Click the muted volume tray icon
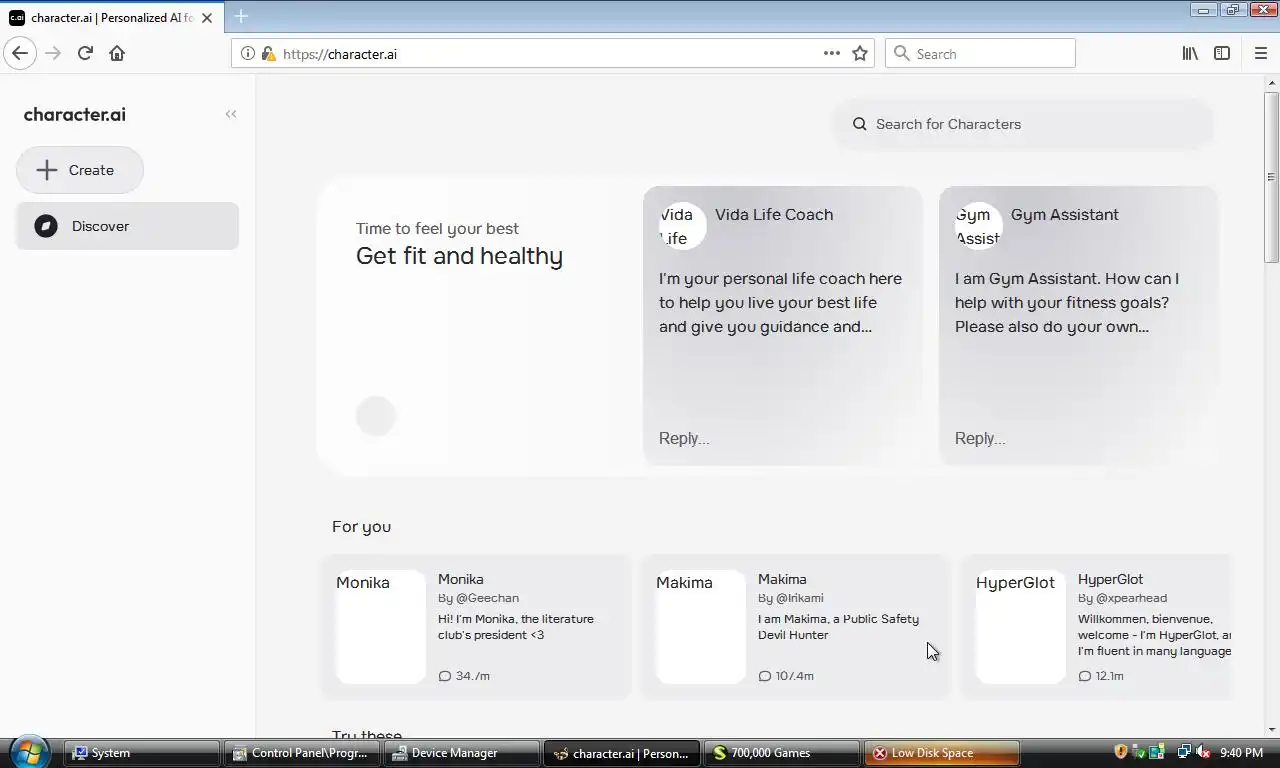Image resolution: width=1280 pixels, height=768 pixels. click(1204, 752)
